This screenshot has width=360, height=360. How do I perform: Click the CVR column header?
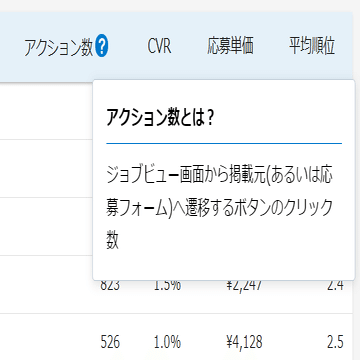(159, 46)
